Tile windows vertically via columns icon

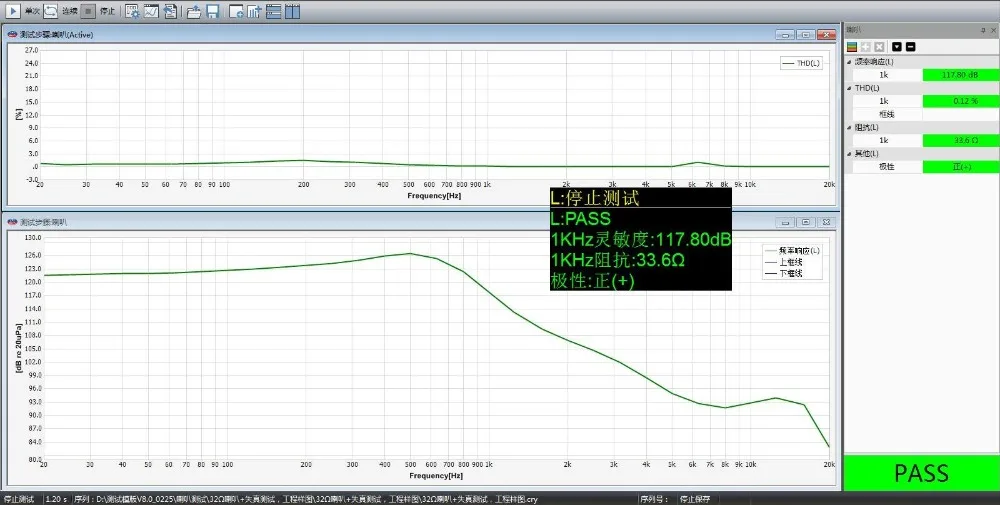[x=292, y=11]
